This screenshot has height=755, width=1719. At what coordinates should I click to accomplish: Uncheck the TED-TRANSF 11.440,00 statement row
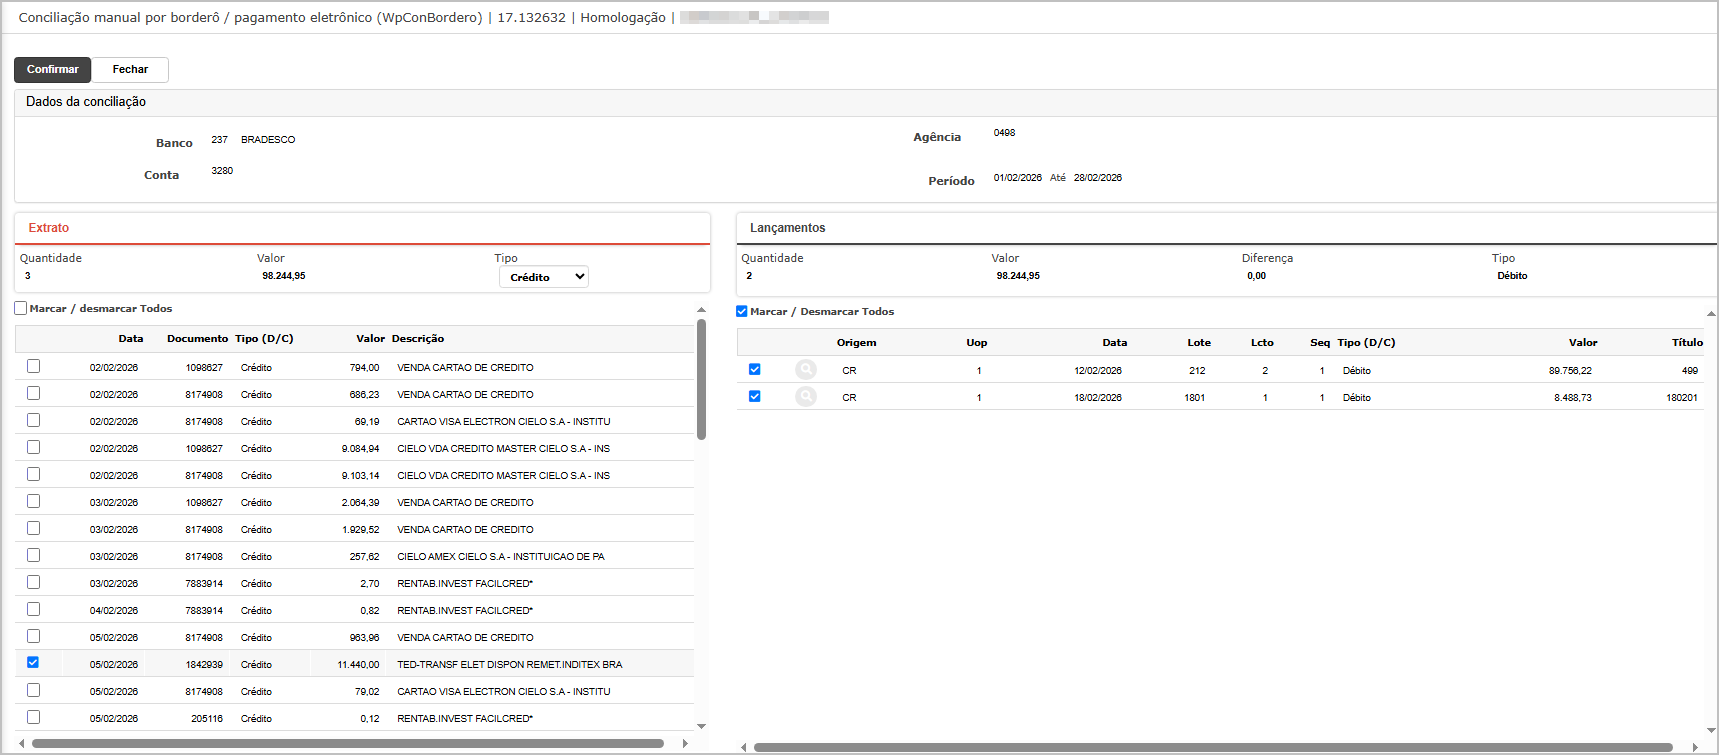coord(33,663)
